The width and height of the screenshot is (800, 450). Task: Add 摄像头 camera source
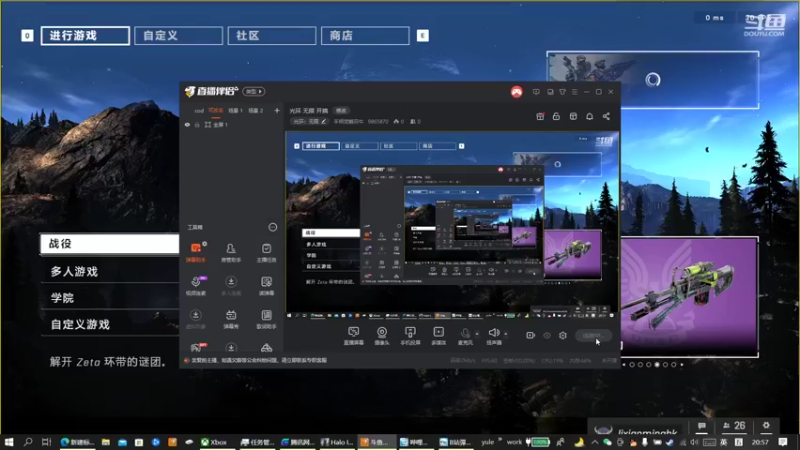382,336
